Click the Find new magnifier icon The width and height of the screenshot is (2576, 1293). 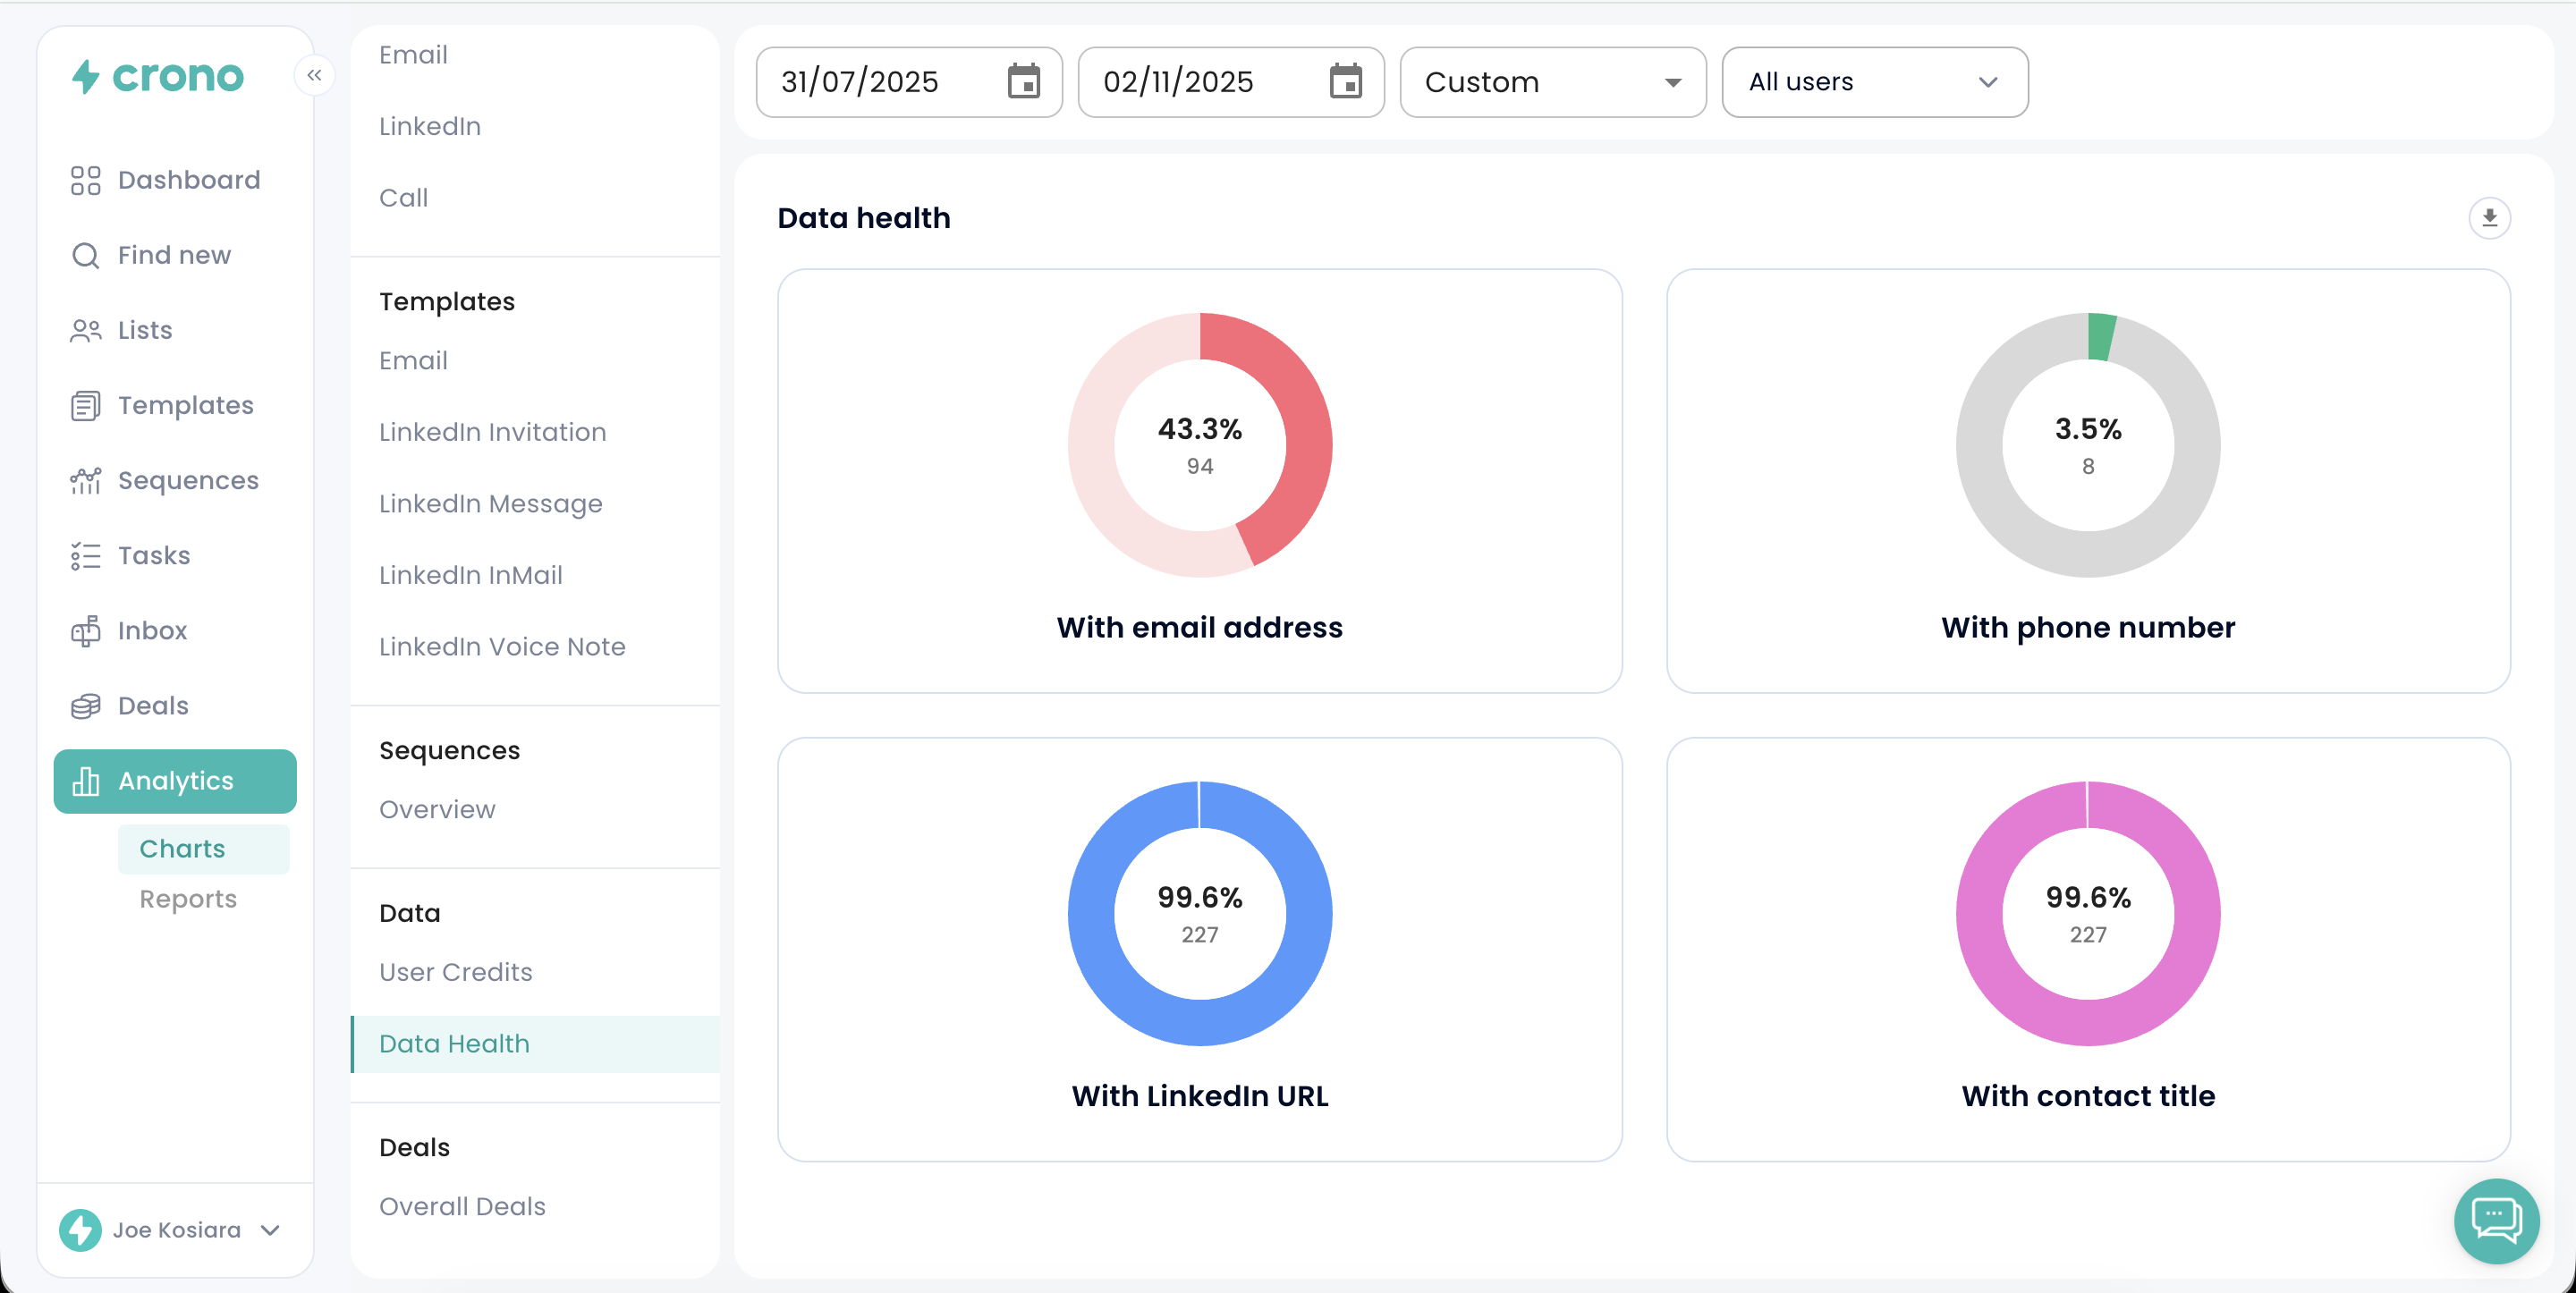[86, 256]
